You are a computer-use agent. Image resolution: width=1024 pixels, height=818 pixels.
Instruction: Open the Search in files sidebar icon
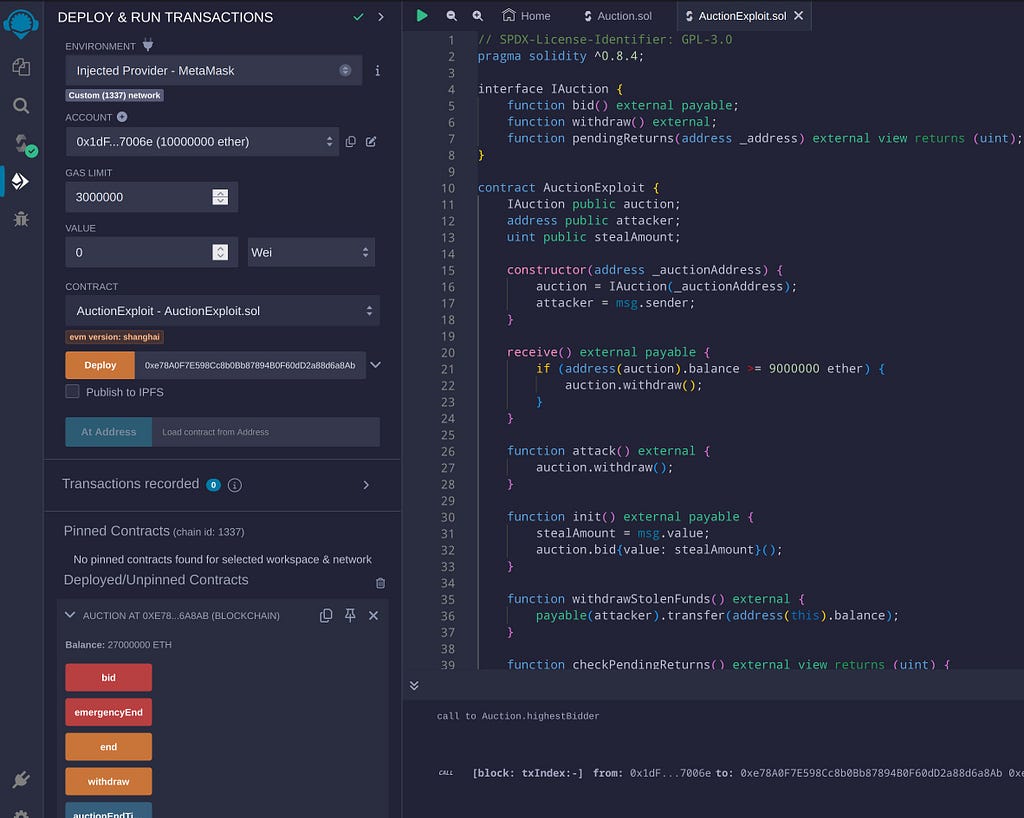[x=21, y=106]
